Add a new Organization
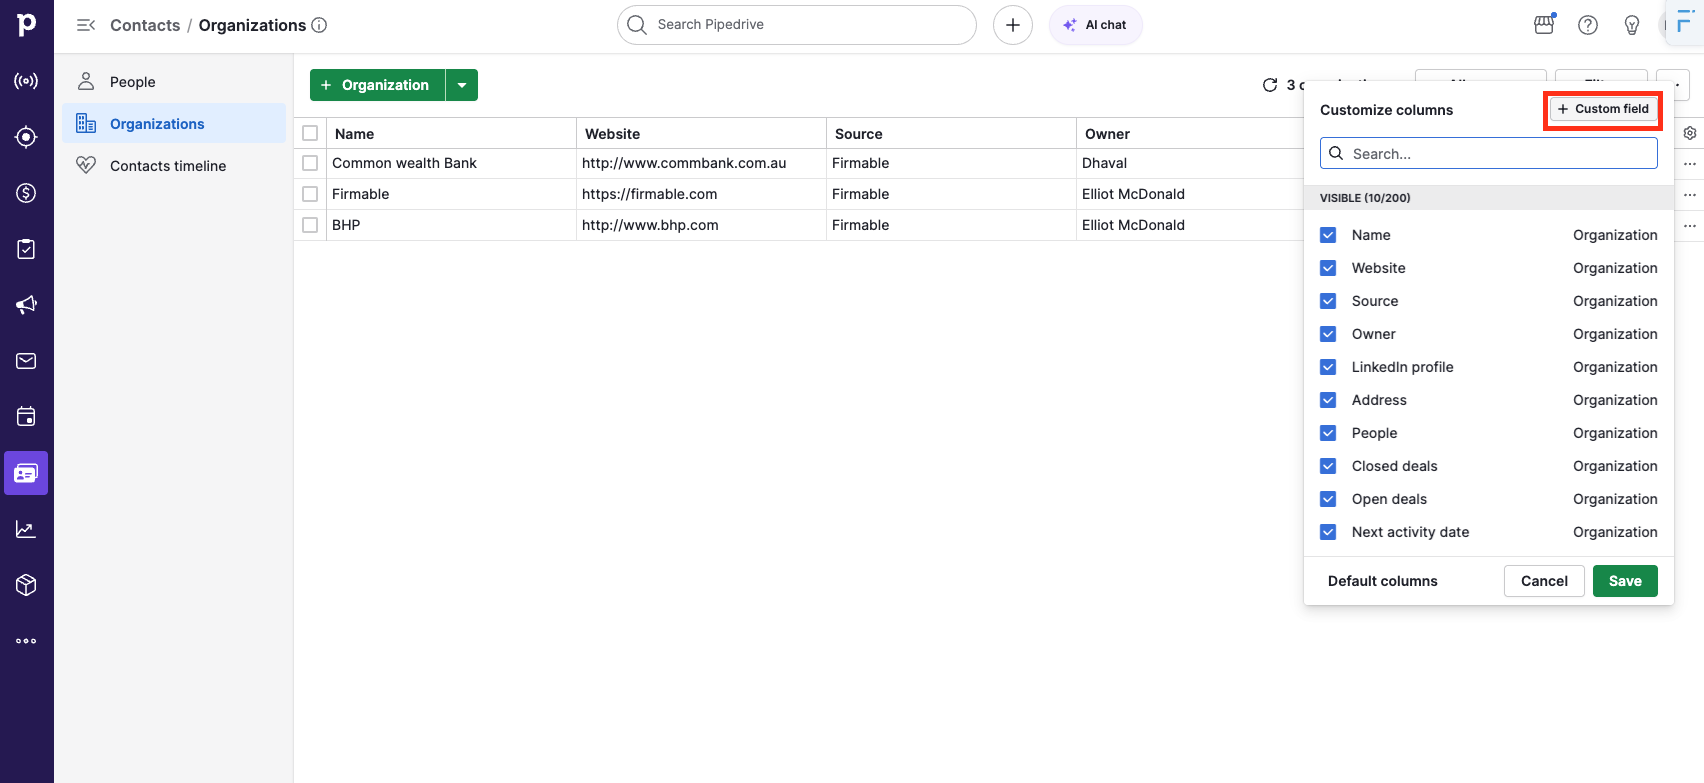The image size is (1704, 783). [x=377, y=85]
